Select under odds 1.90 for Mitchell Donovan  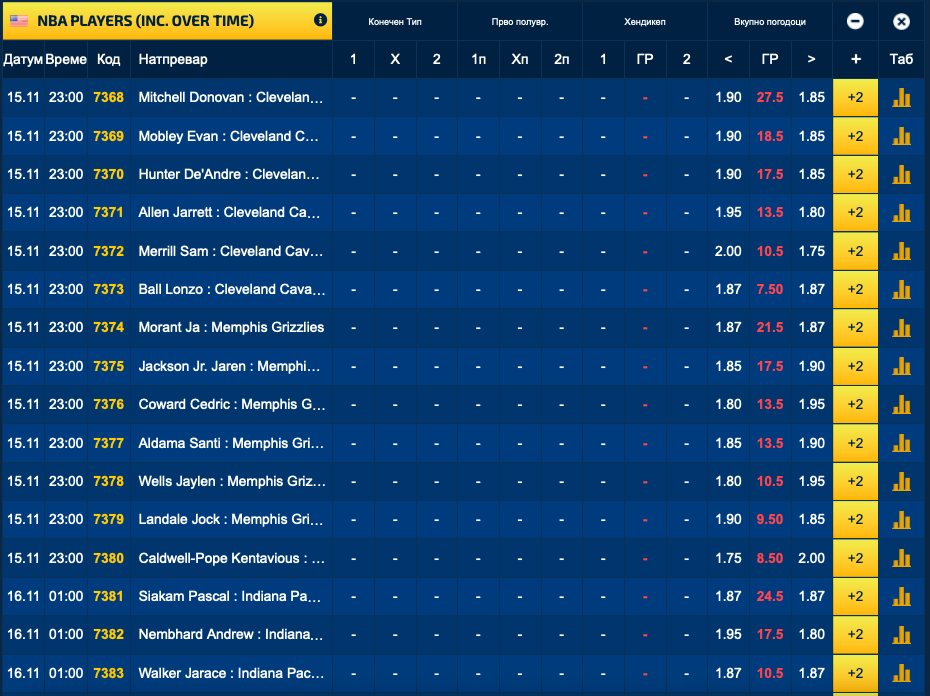coord(728,98)
